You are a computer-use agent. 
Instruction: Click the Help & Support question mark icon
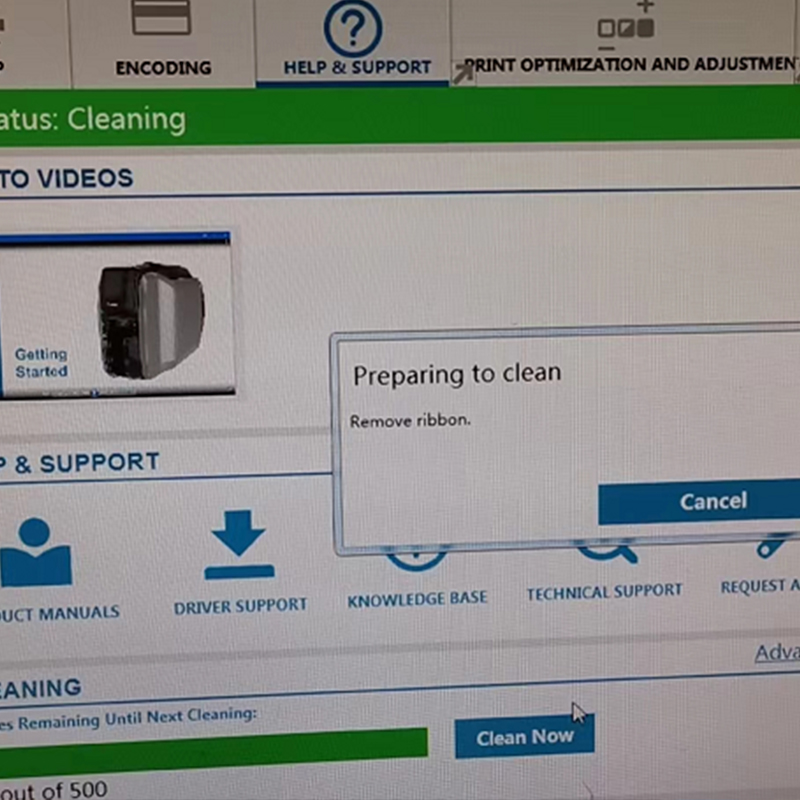(353, 28)
